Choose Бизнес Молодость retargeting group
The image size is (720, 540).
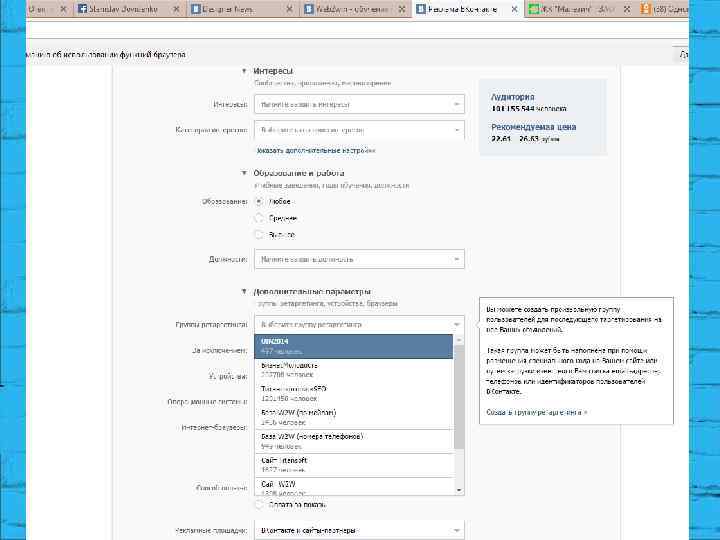coord(354,370)
